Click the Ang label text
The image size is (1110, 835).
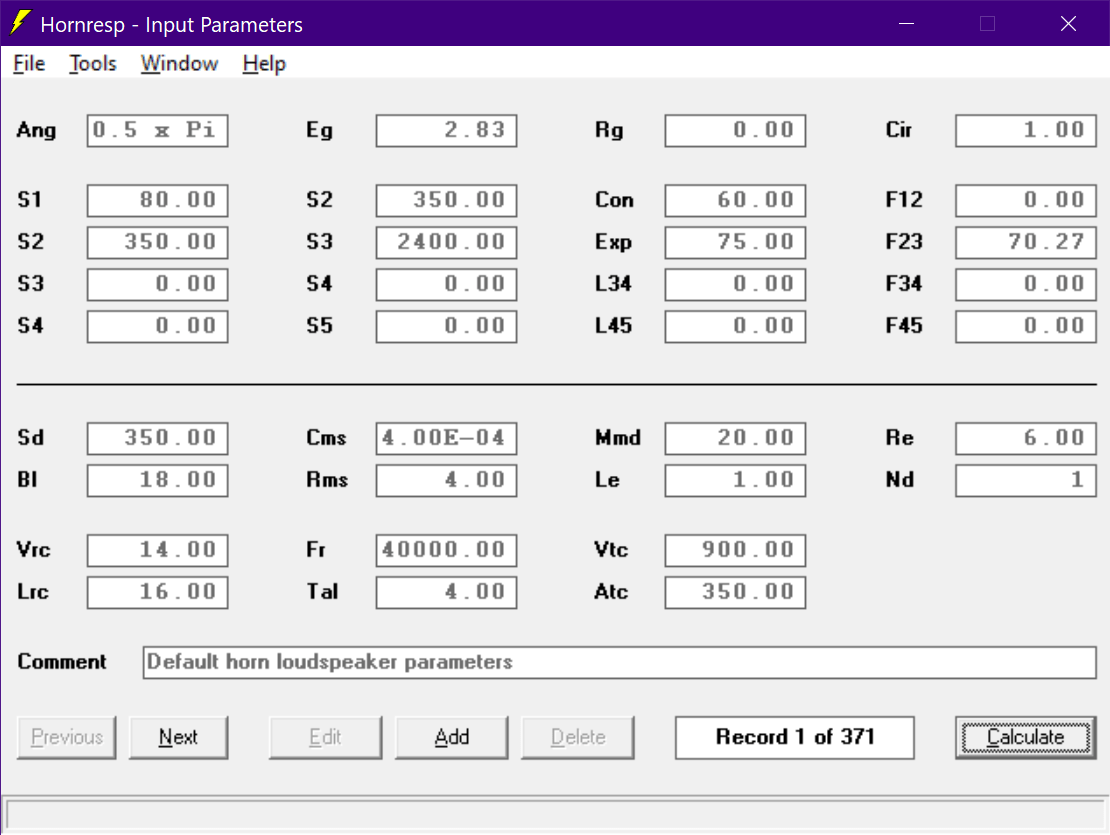tap(36, 131)
